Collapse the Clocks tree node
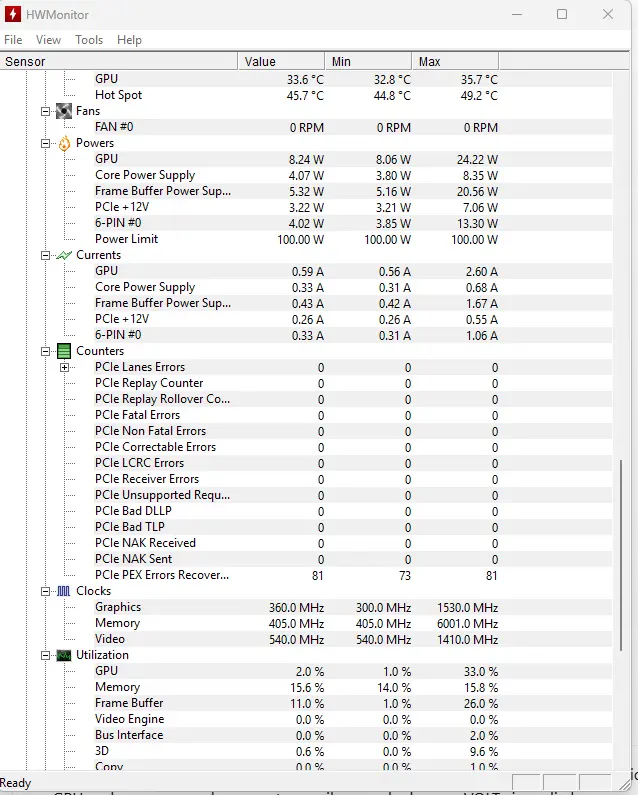The height and width of the screenshot is (795, 638). pyautogui.click(x=46, y=591)
